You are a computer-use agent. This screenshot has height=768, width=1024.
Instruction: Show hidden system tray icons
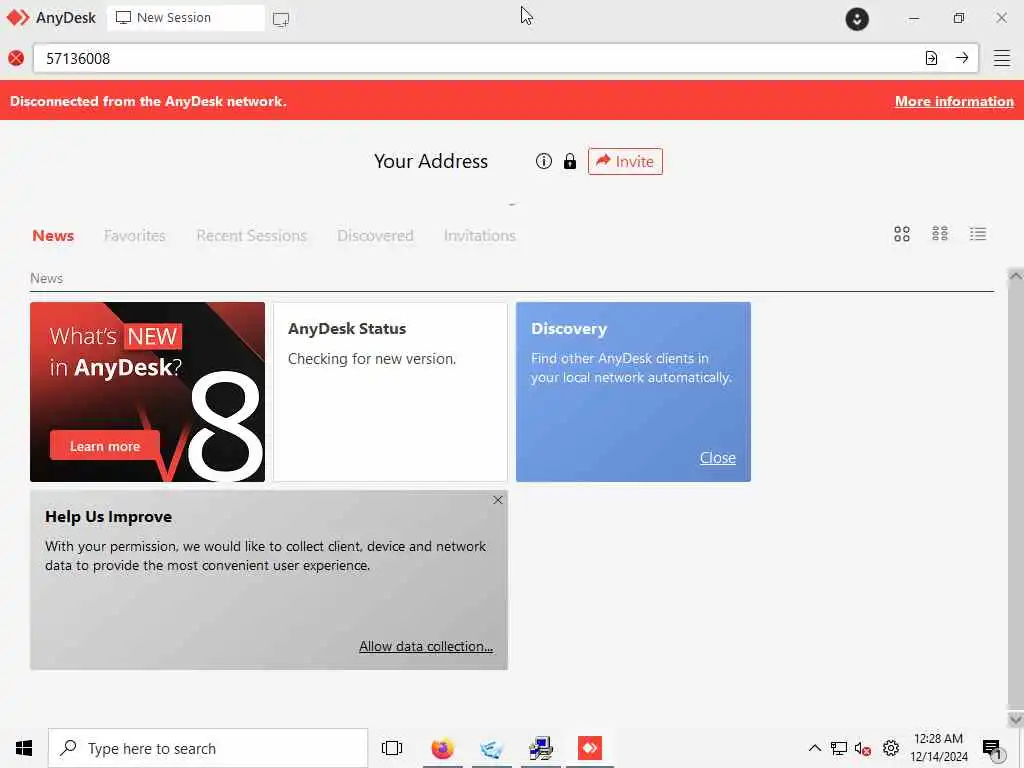(814, 748)
